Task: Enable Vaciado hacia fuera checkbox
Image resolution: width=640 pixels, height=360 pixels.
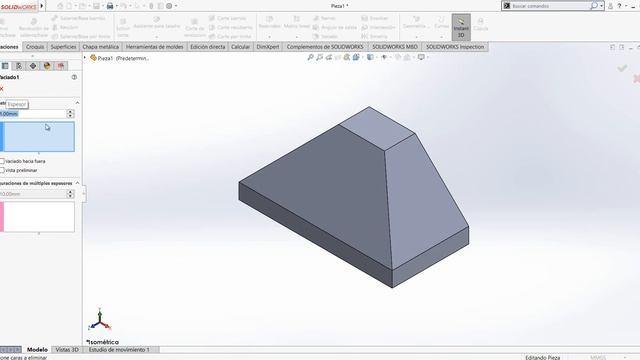Action: (2, 161)
